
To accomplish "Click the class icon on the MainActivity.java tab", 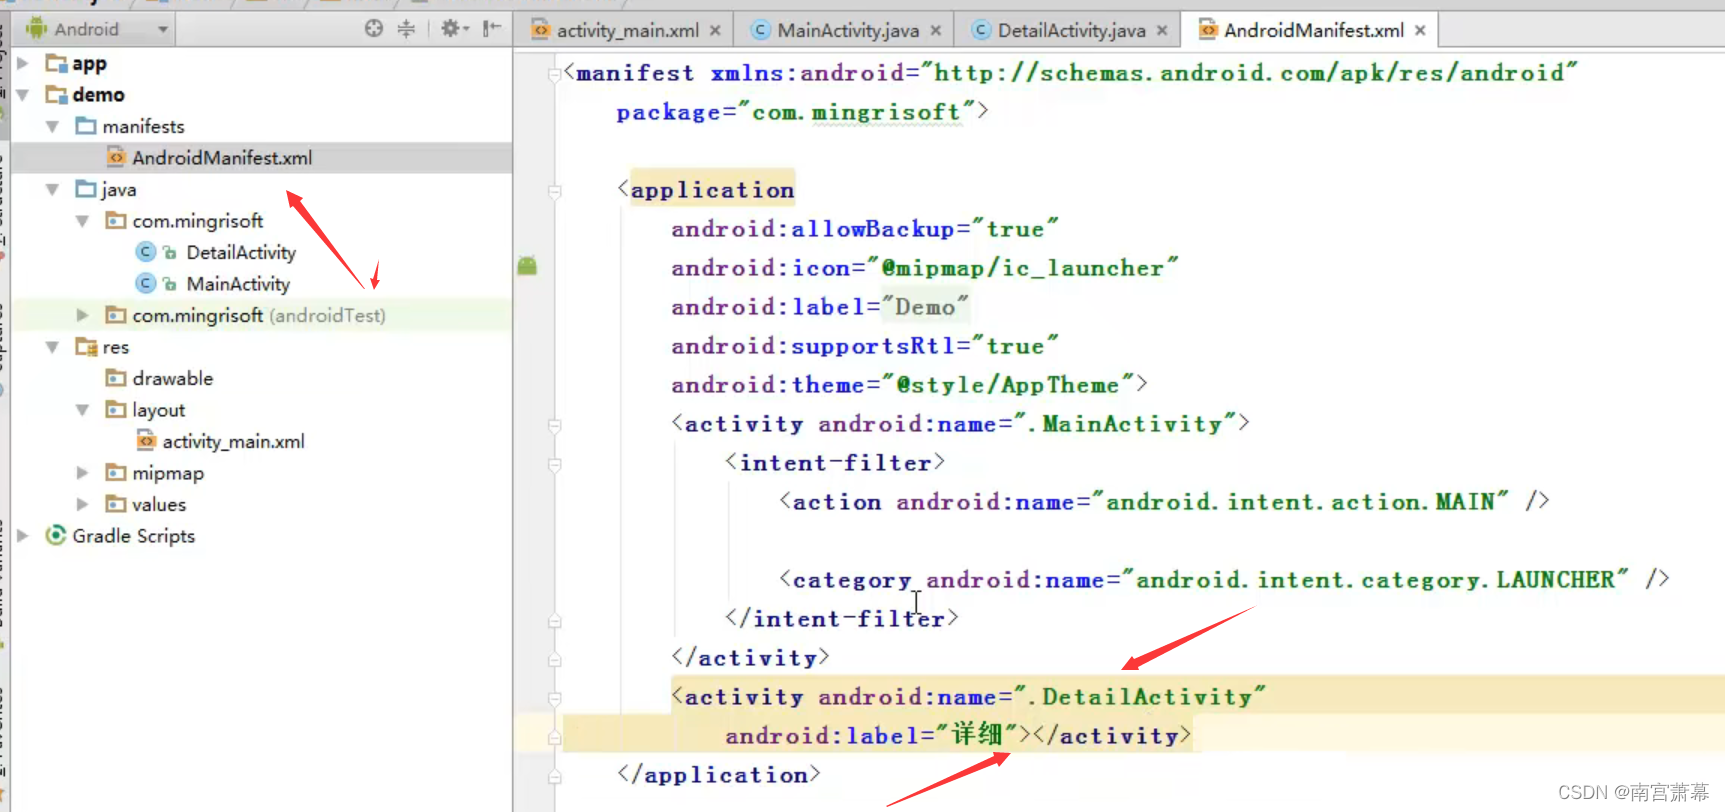I will pos(761,30).
